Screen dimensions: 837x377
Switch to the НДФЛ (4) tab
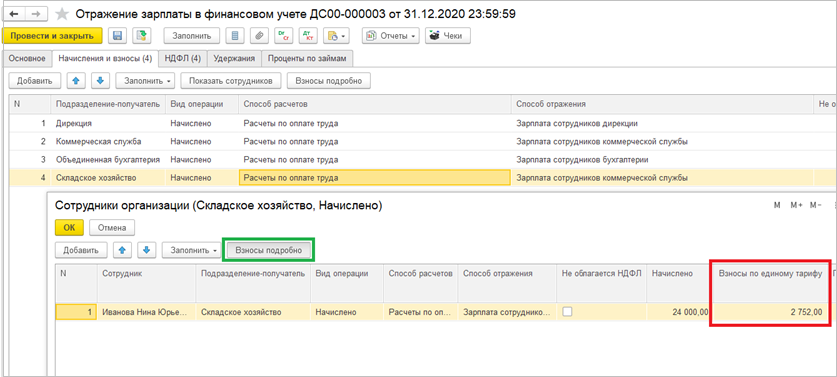[x=183, y=58]
